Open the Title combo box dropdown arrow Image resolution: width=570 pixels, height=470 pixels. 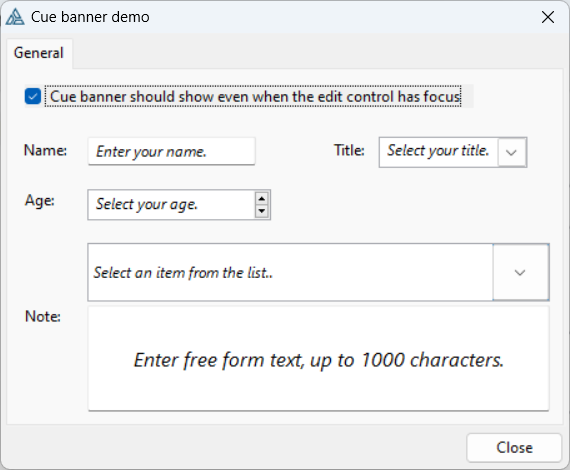(511, 152)
